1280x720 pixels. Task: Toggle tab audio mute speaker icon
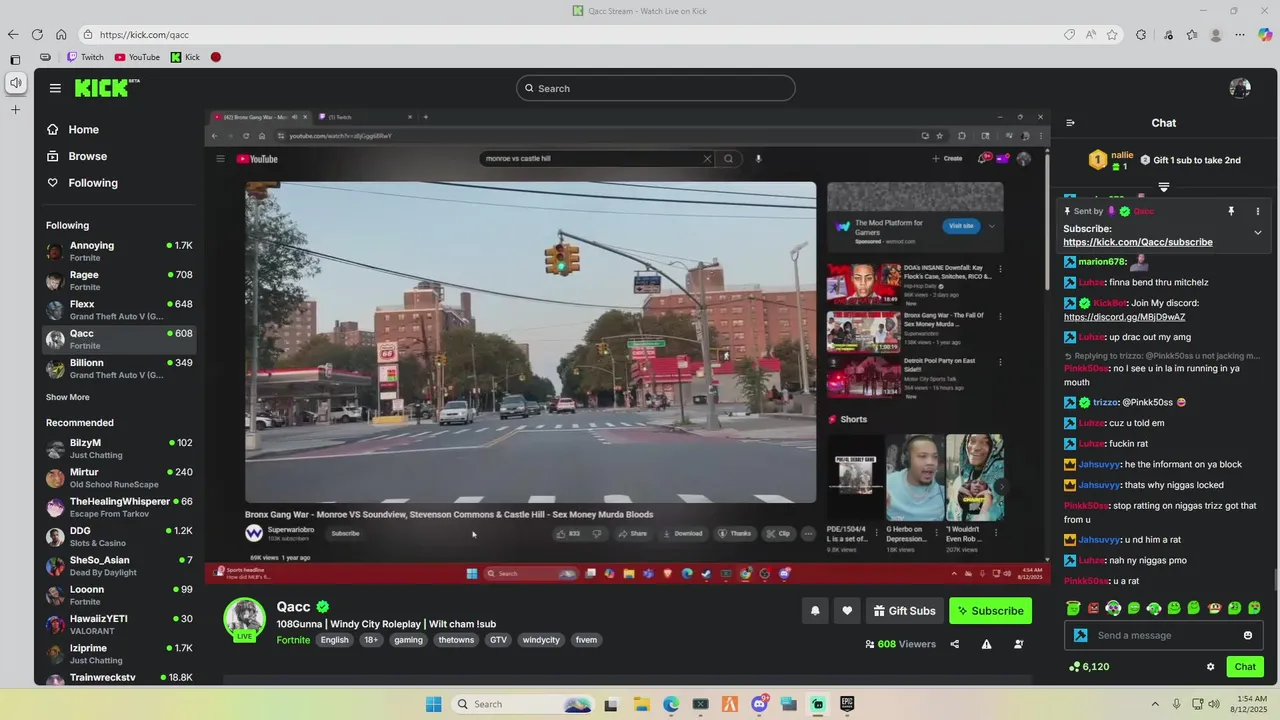(16, 83)
